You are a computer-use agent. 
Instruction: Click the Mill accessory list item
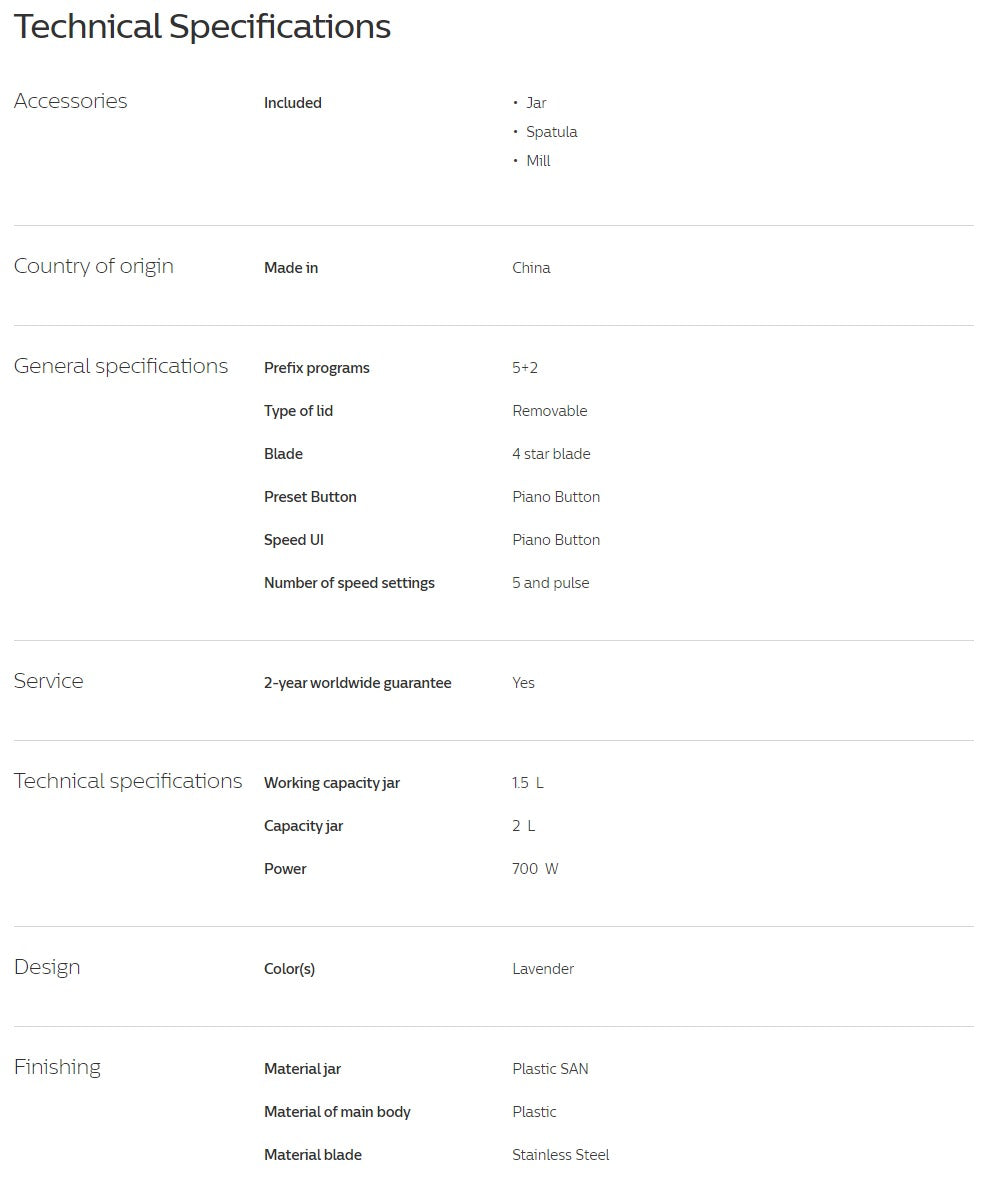click(x=538, y=161)
